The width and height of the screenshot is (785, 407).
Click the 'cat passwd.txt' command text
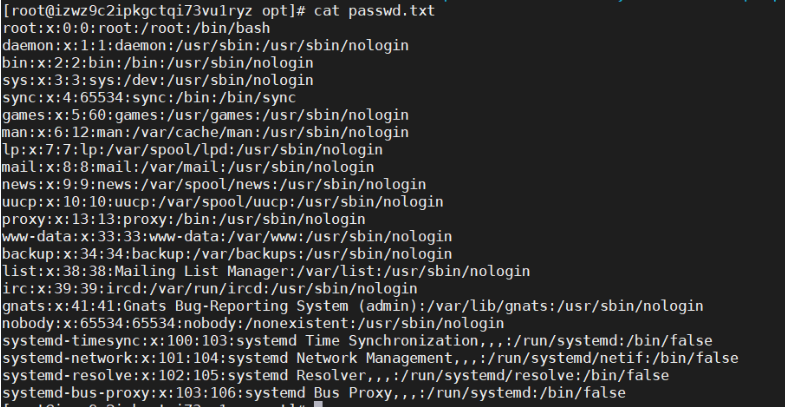(x=374, y=11)
